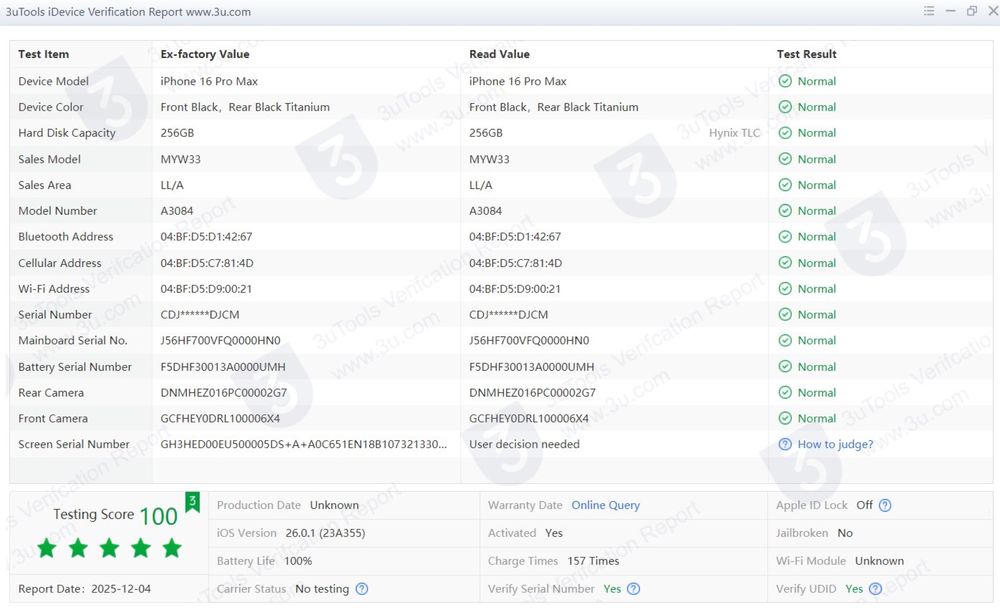Click the green check icon in Wi-Fi Address row
This screenshot has height=610, width=1000.
point(785,288)
